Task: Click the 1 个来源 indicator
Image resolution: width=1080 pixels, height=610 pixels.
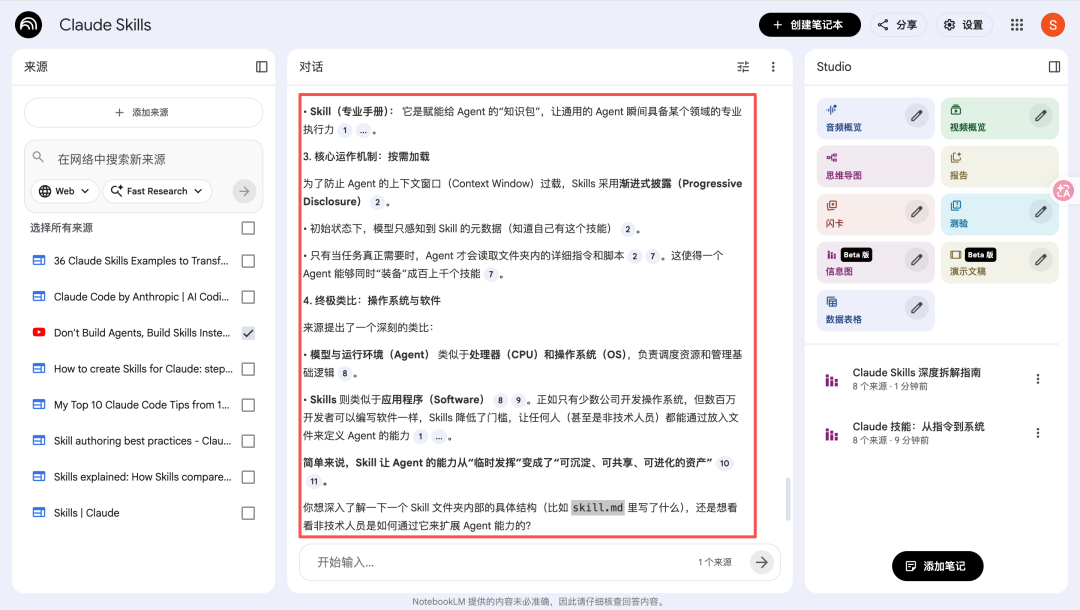Action: point(715,562)
